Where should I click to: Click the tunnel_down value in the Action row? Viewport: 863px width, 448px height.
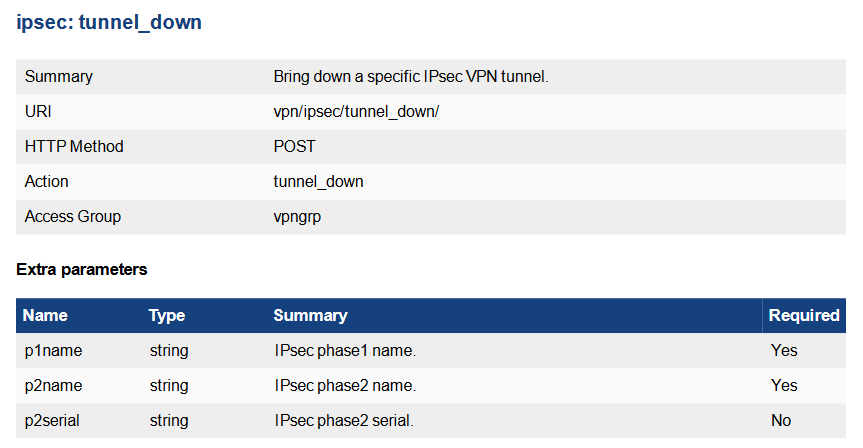coord(318,181)
